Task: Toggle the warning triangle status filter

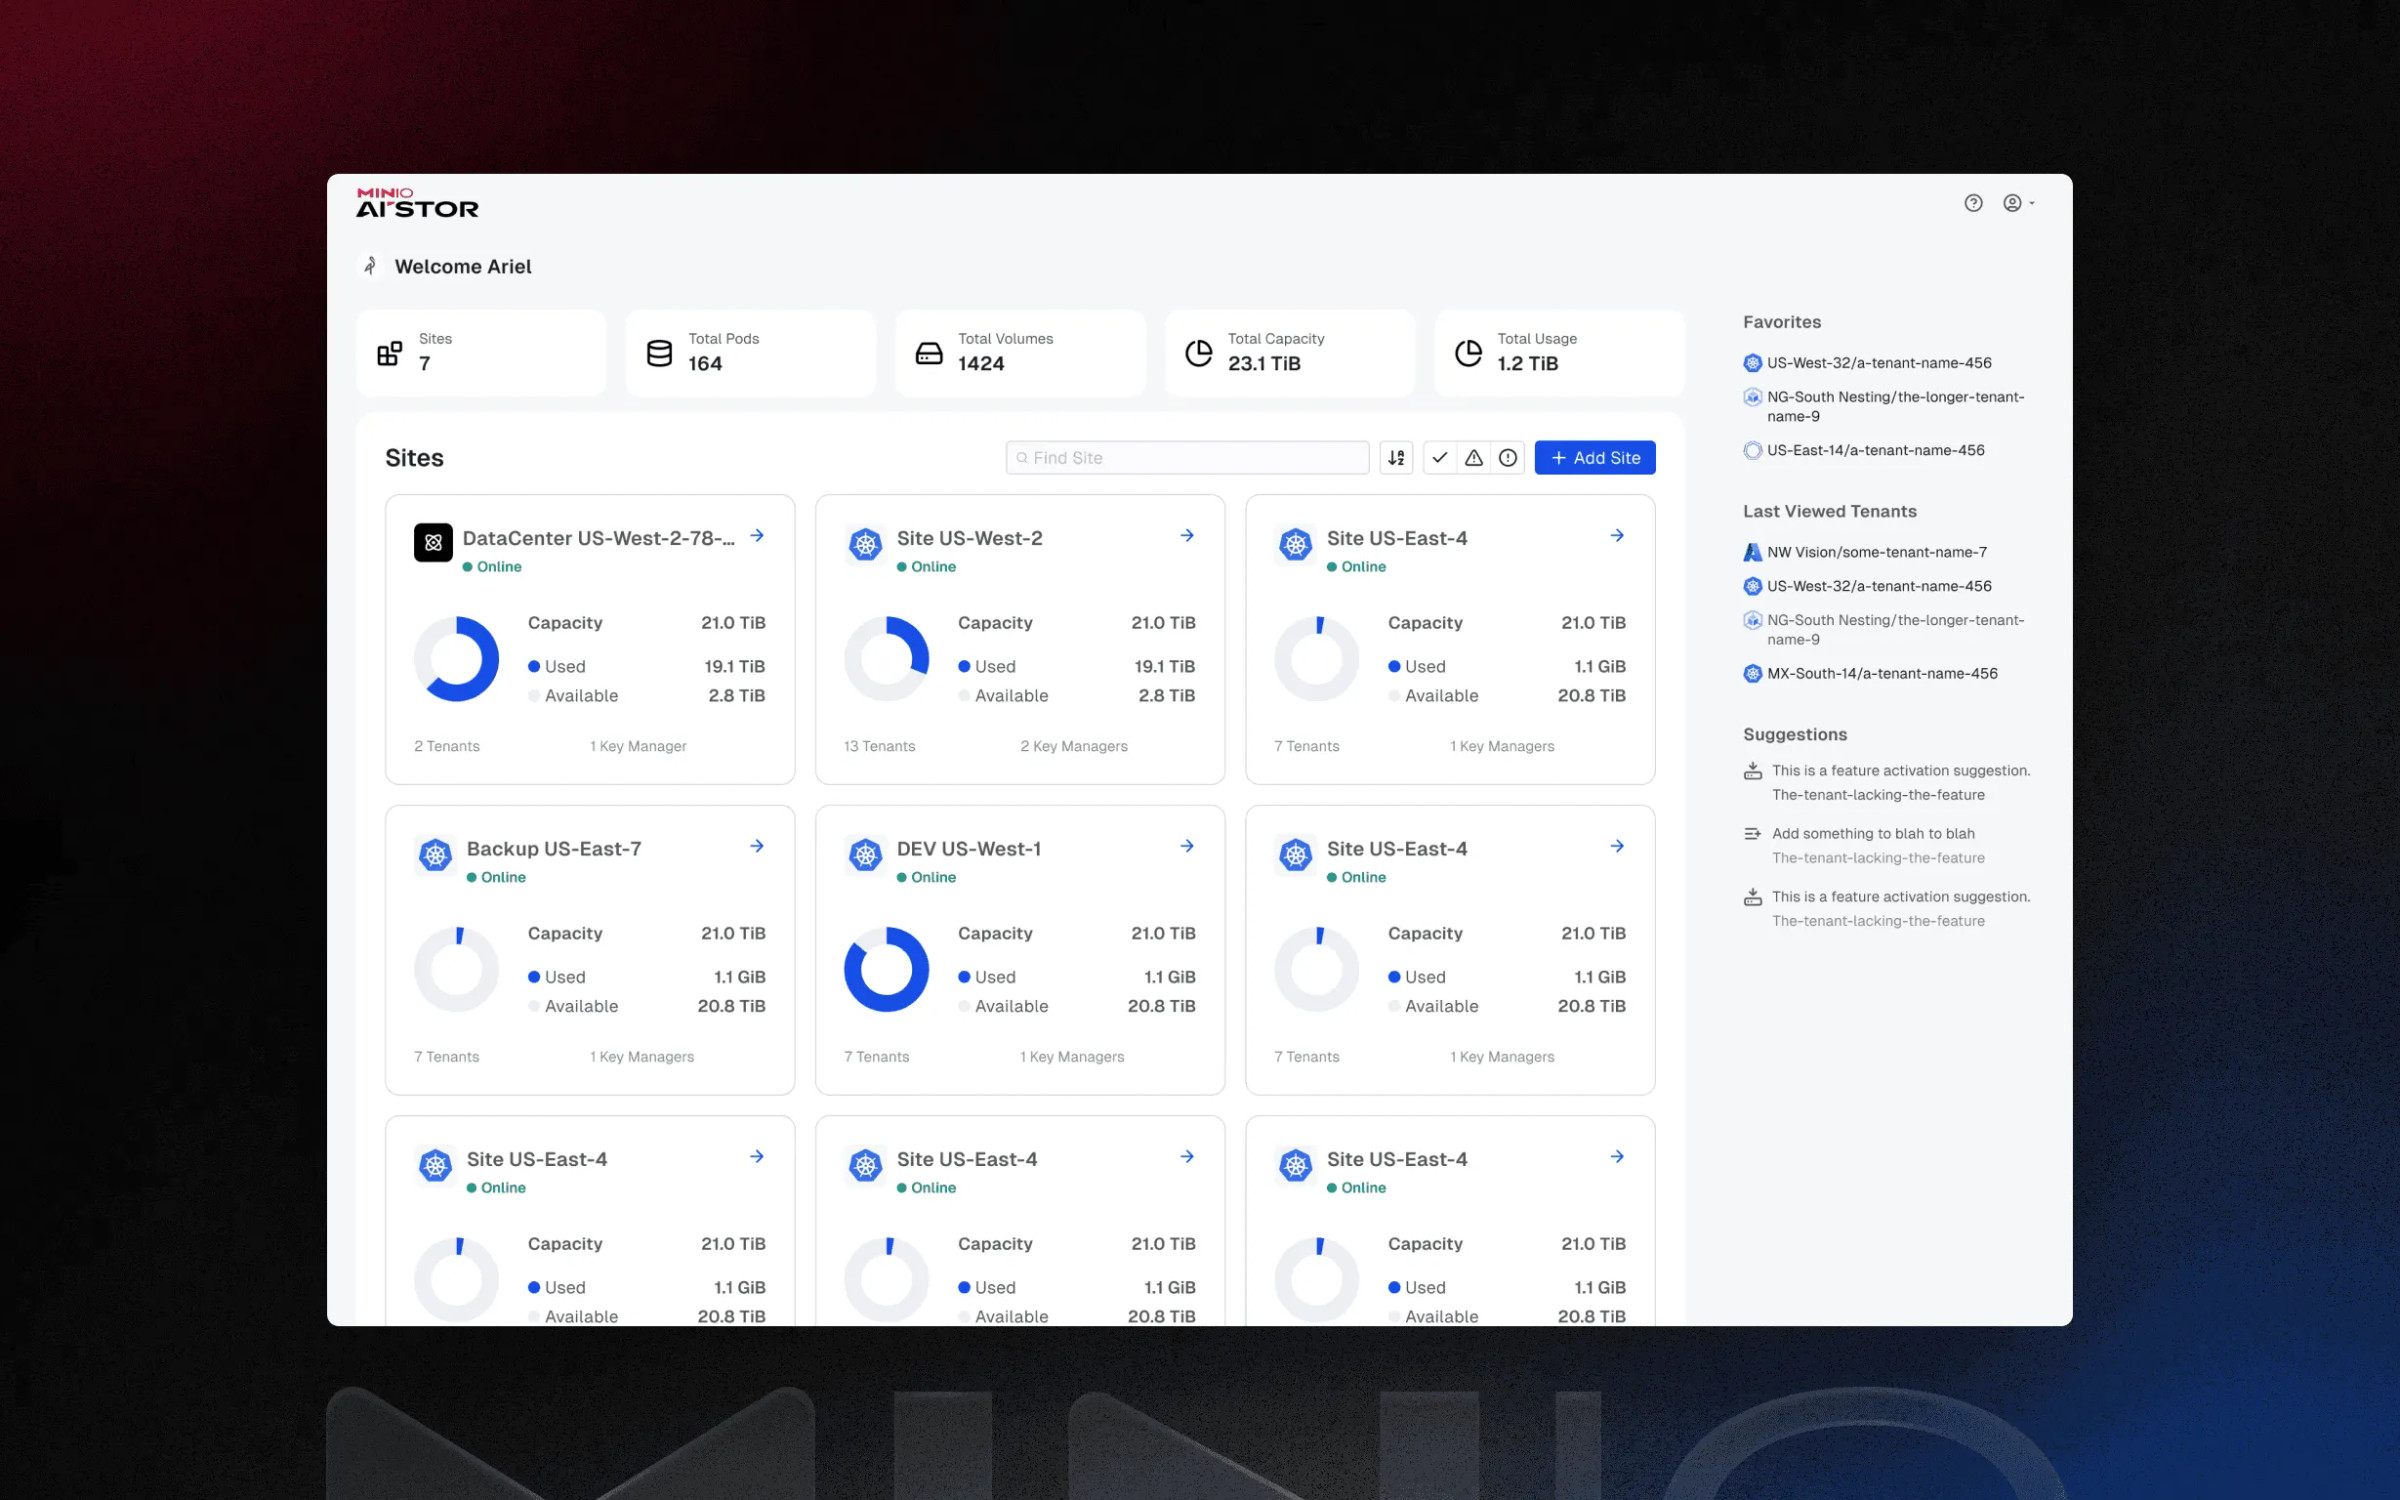Action: pos(1473,458)
